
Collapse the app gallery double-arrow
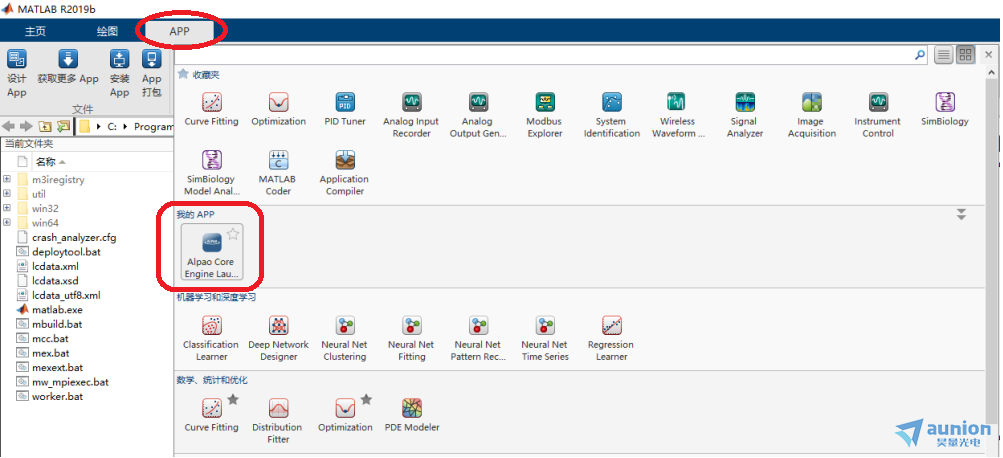coord(961,214)
